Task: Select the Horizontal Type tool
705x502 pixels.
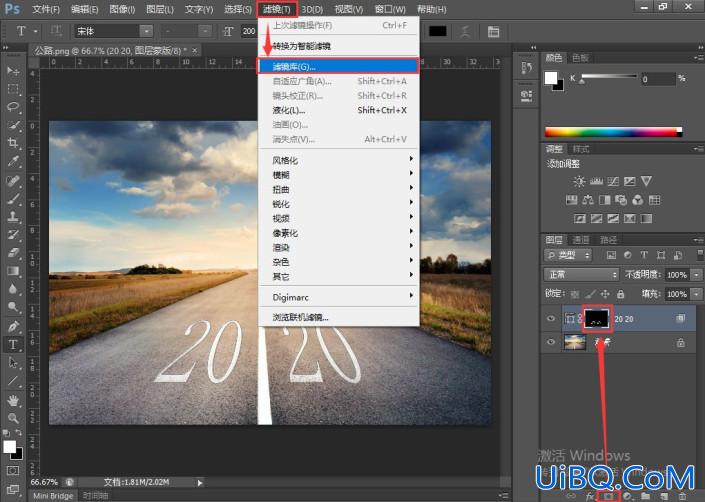Action: pyautogui.click(x=13, y=345)
